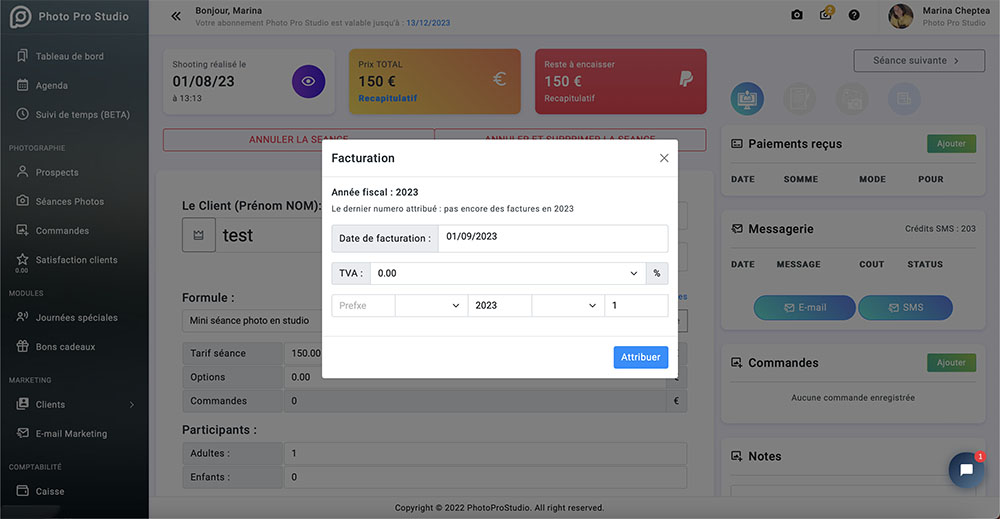Viewport: 1000px width, 519px height.
Task: Click Recapitulatif link on Prix TOTAL card
Action: [388, 98]
